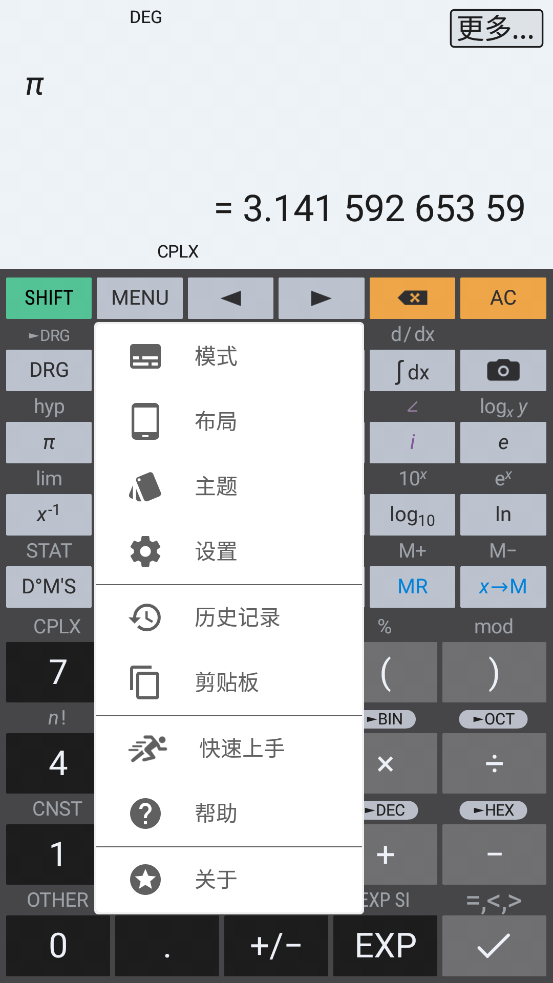Move cursor left with the left arrow key
The image size is (553, 983).
[x=231, y=298]
